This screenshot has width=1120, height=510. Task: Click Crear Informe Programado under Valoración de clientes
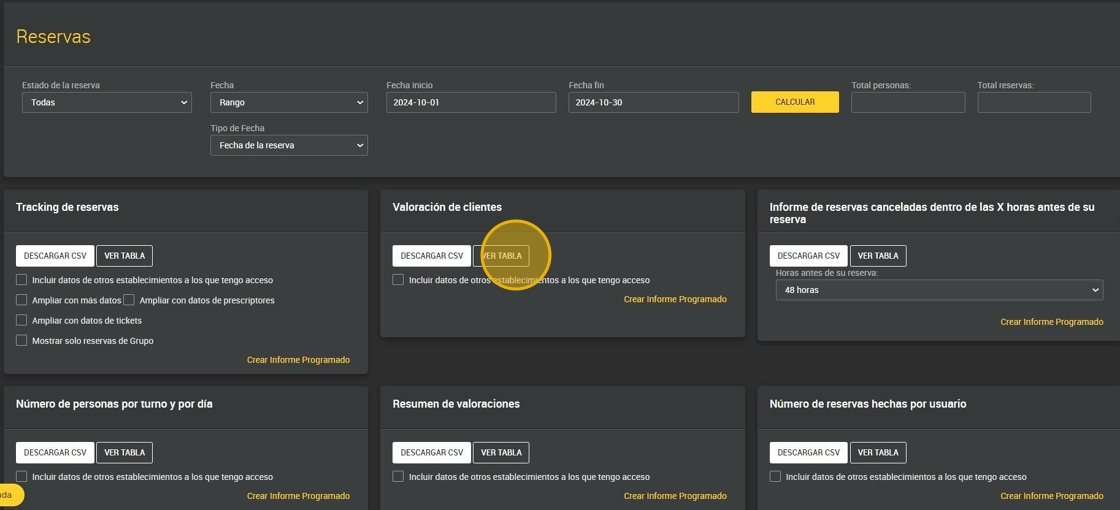675,299
